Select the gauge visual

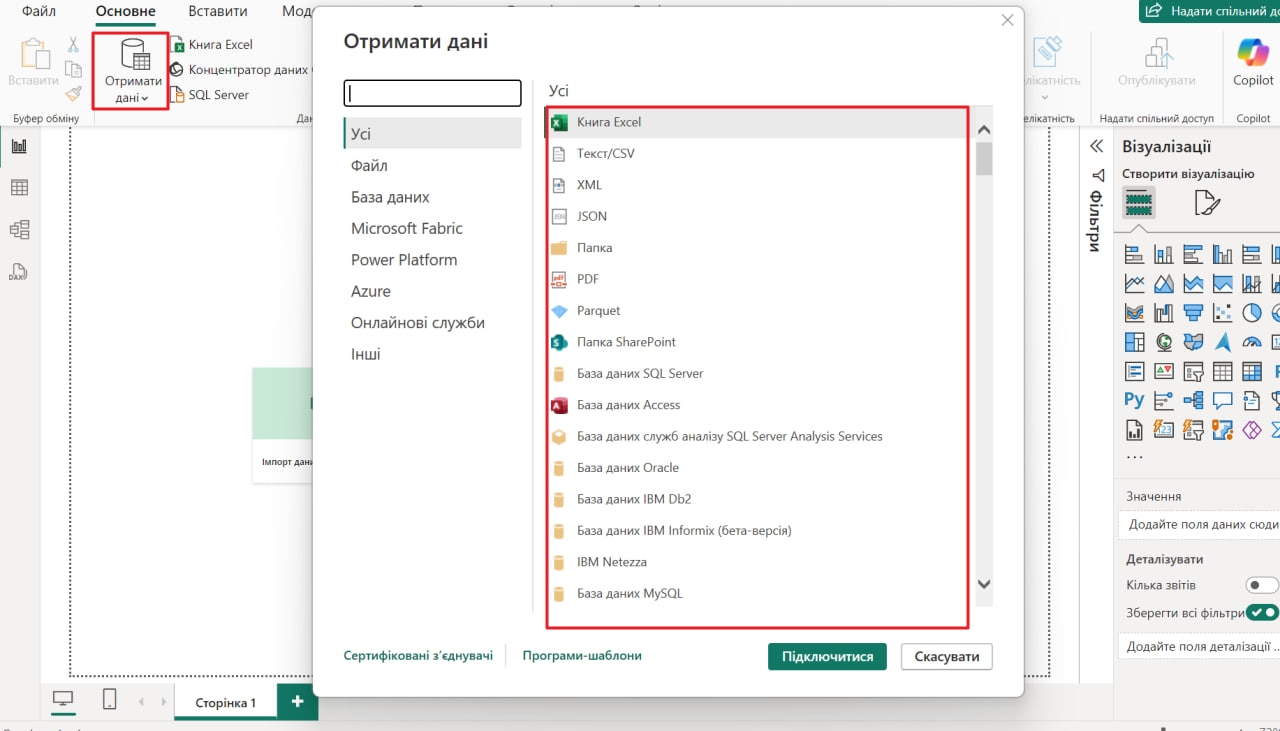(1252, 342)
